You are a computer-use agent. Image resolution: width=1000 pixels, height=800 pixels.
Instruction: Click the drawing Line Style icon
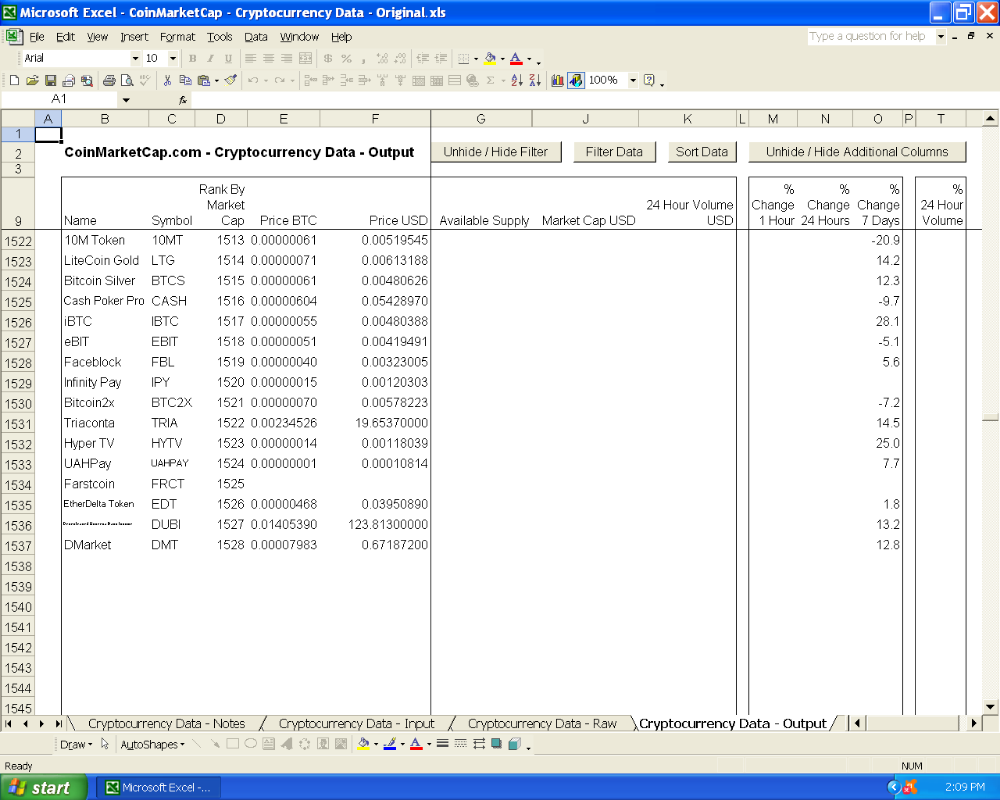pyautogui.click(x=442, y=744)
